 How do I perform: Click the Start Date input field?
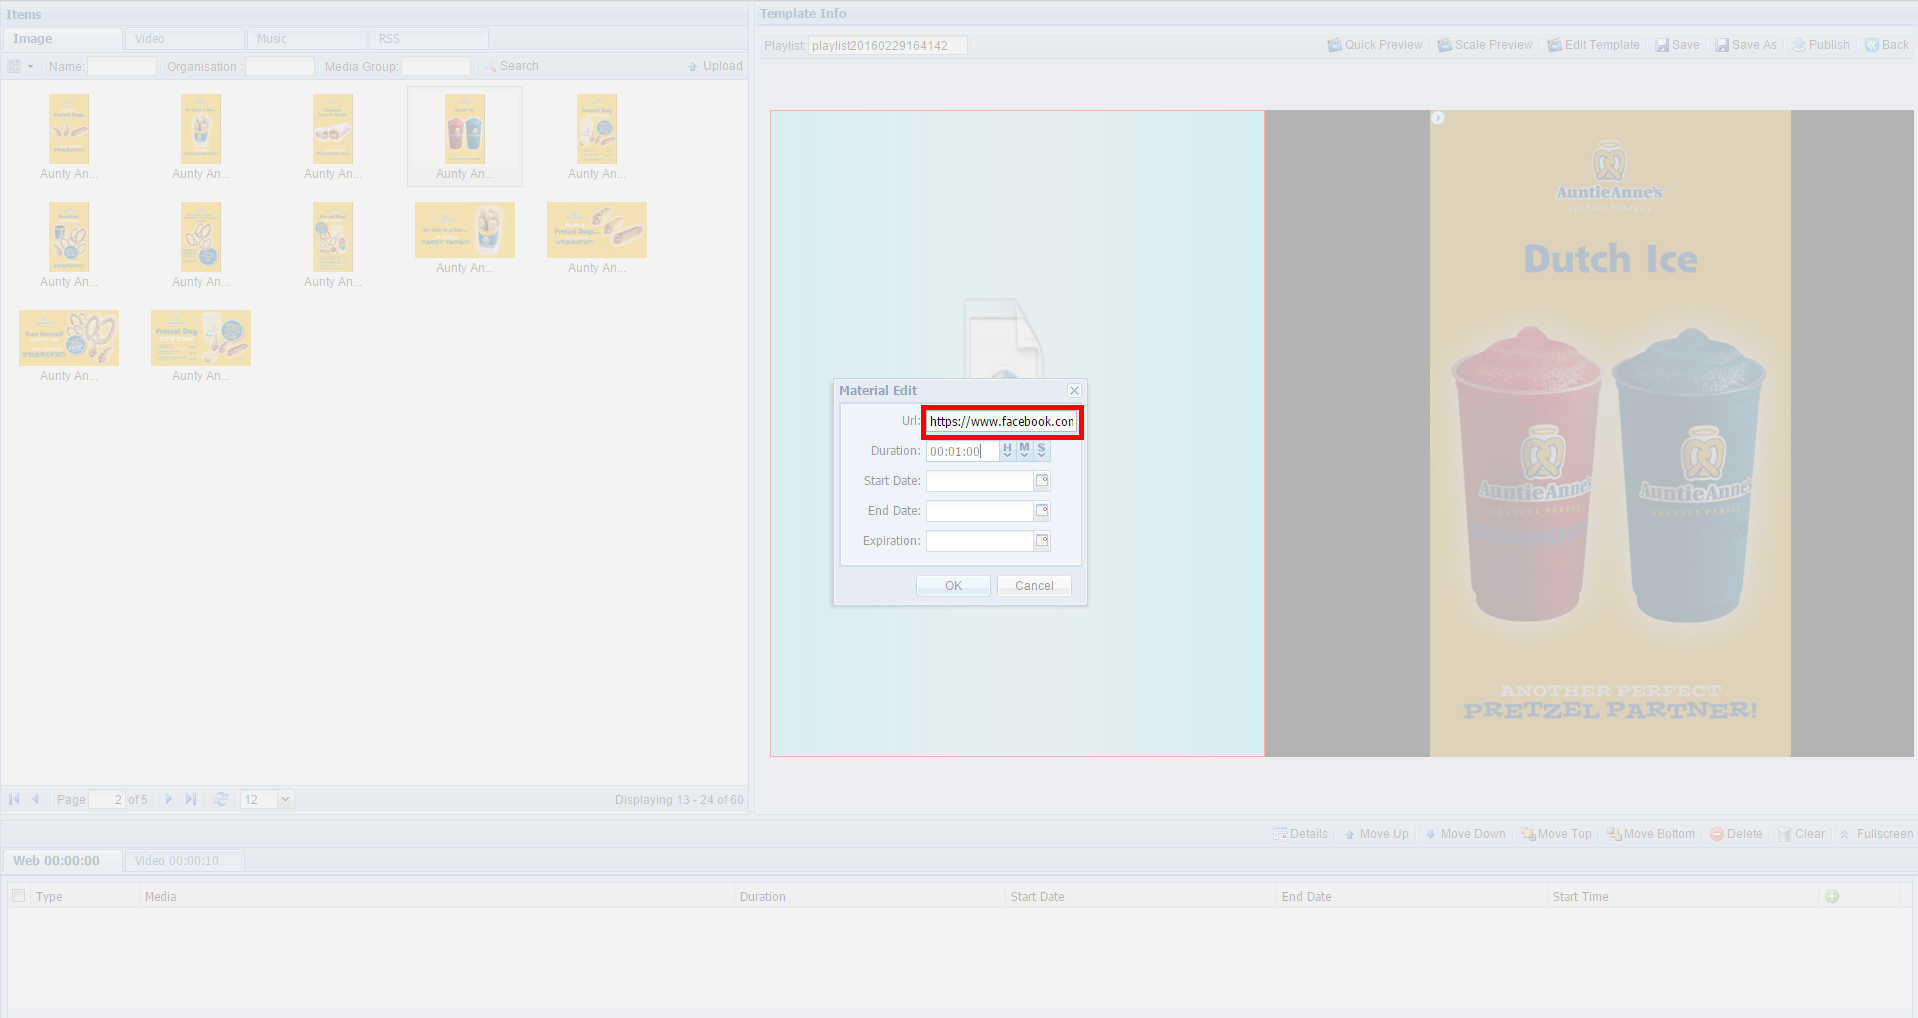[980, 481]
